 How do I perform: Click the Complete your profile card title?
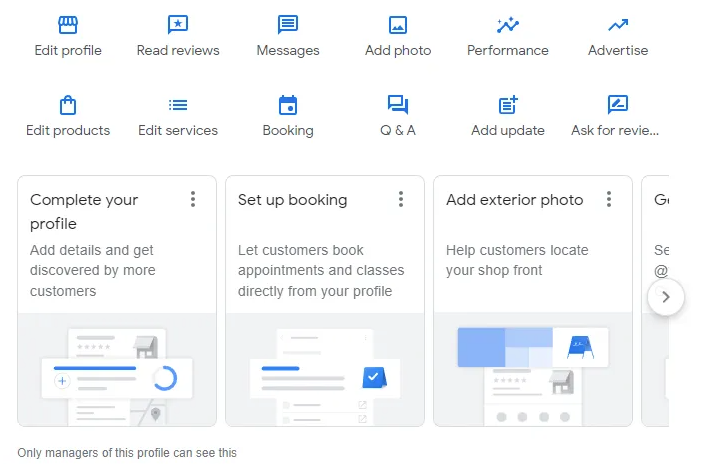coord(84,211)
